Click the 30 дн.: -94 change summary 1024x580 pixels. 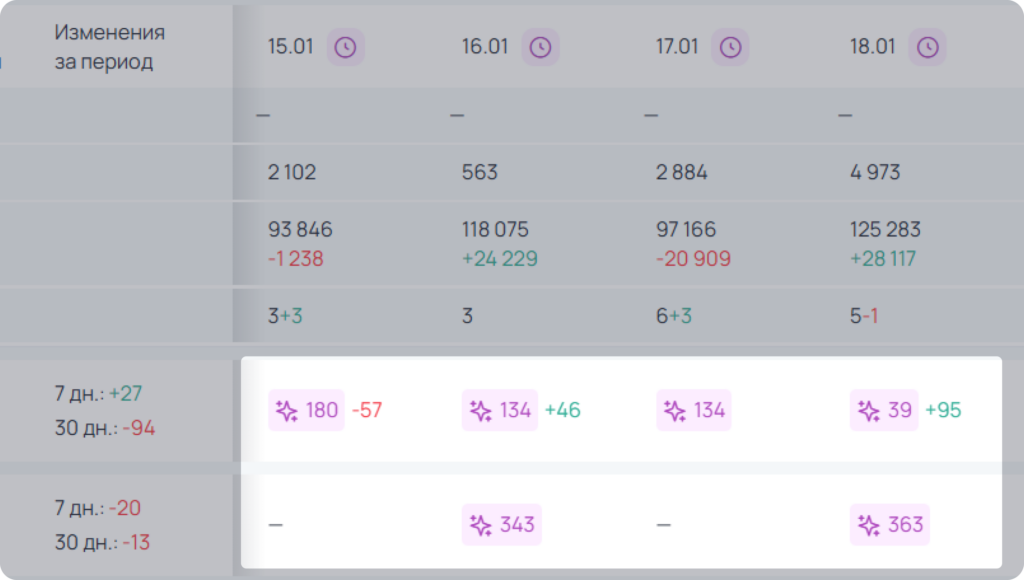(104, 428)
